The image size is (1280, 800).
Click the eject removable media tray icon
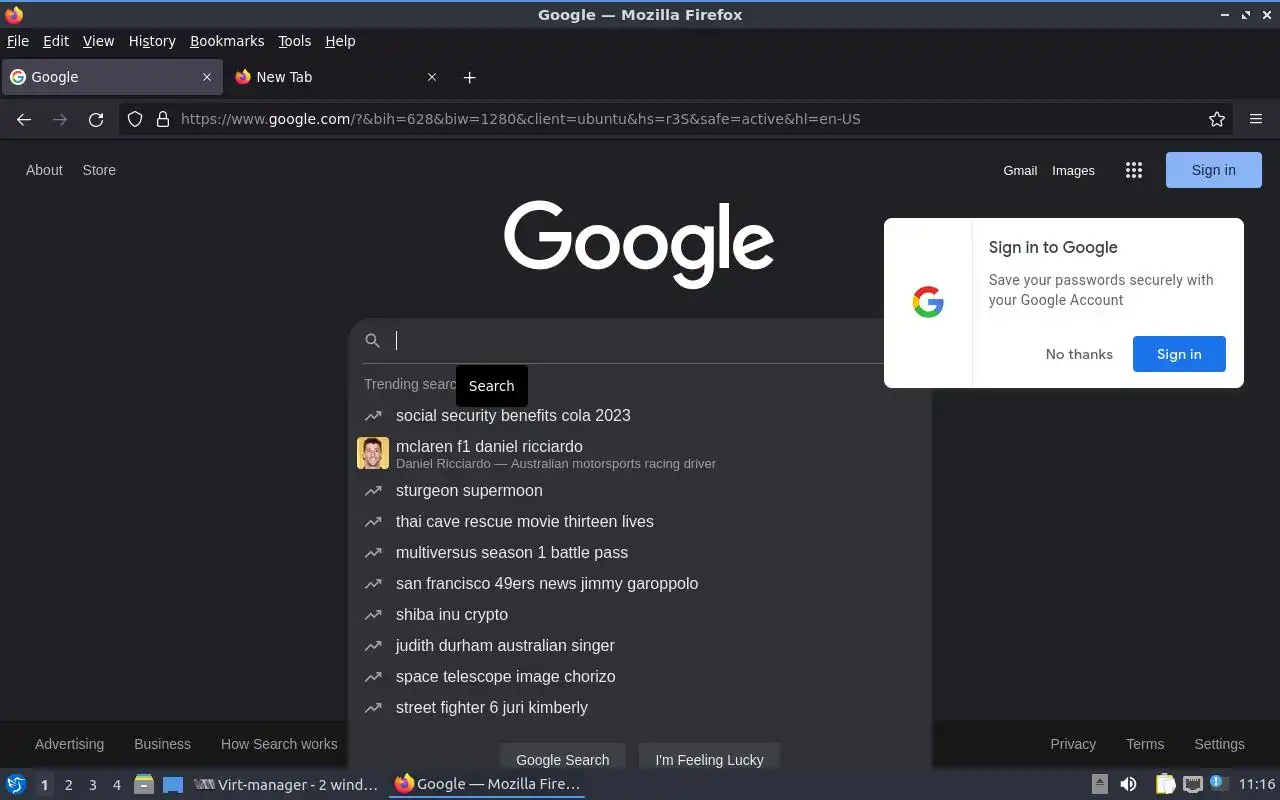1099,784
